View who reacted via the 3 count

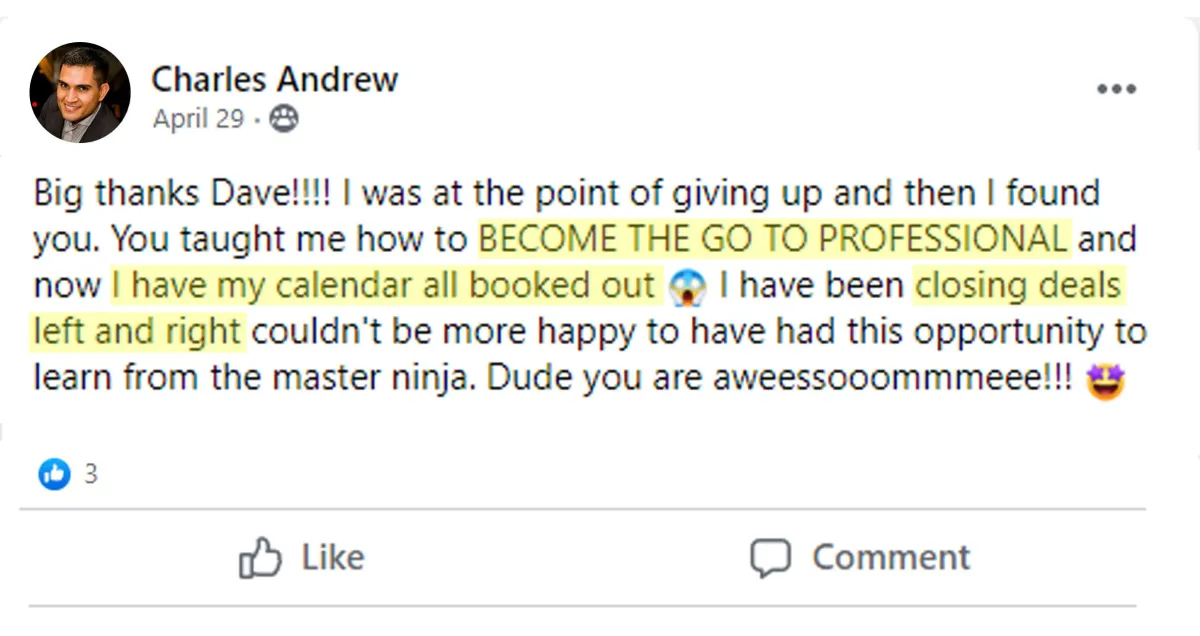[x=90, y=474]
